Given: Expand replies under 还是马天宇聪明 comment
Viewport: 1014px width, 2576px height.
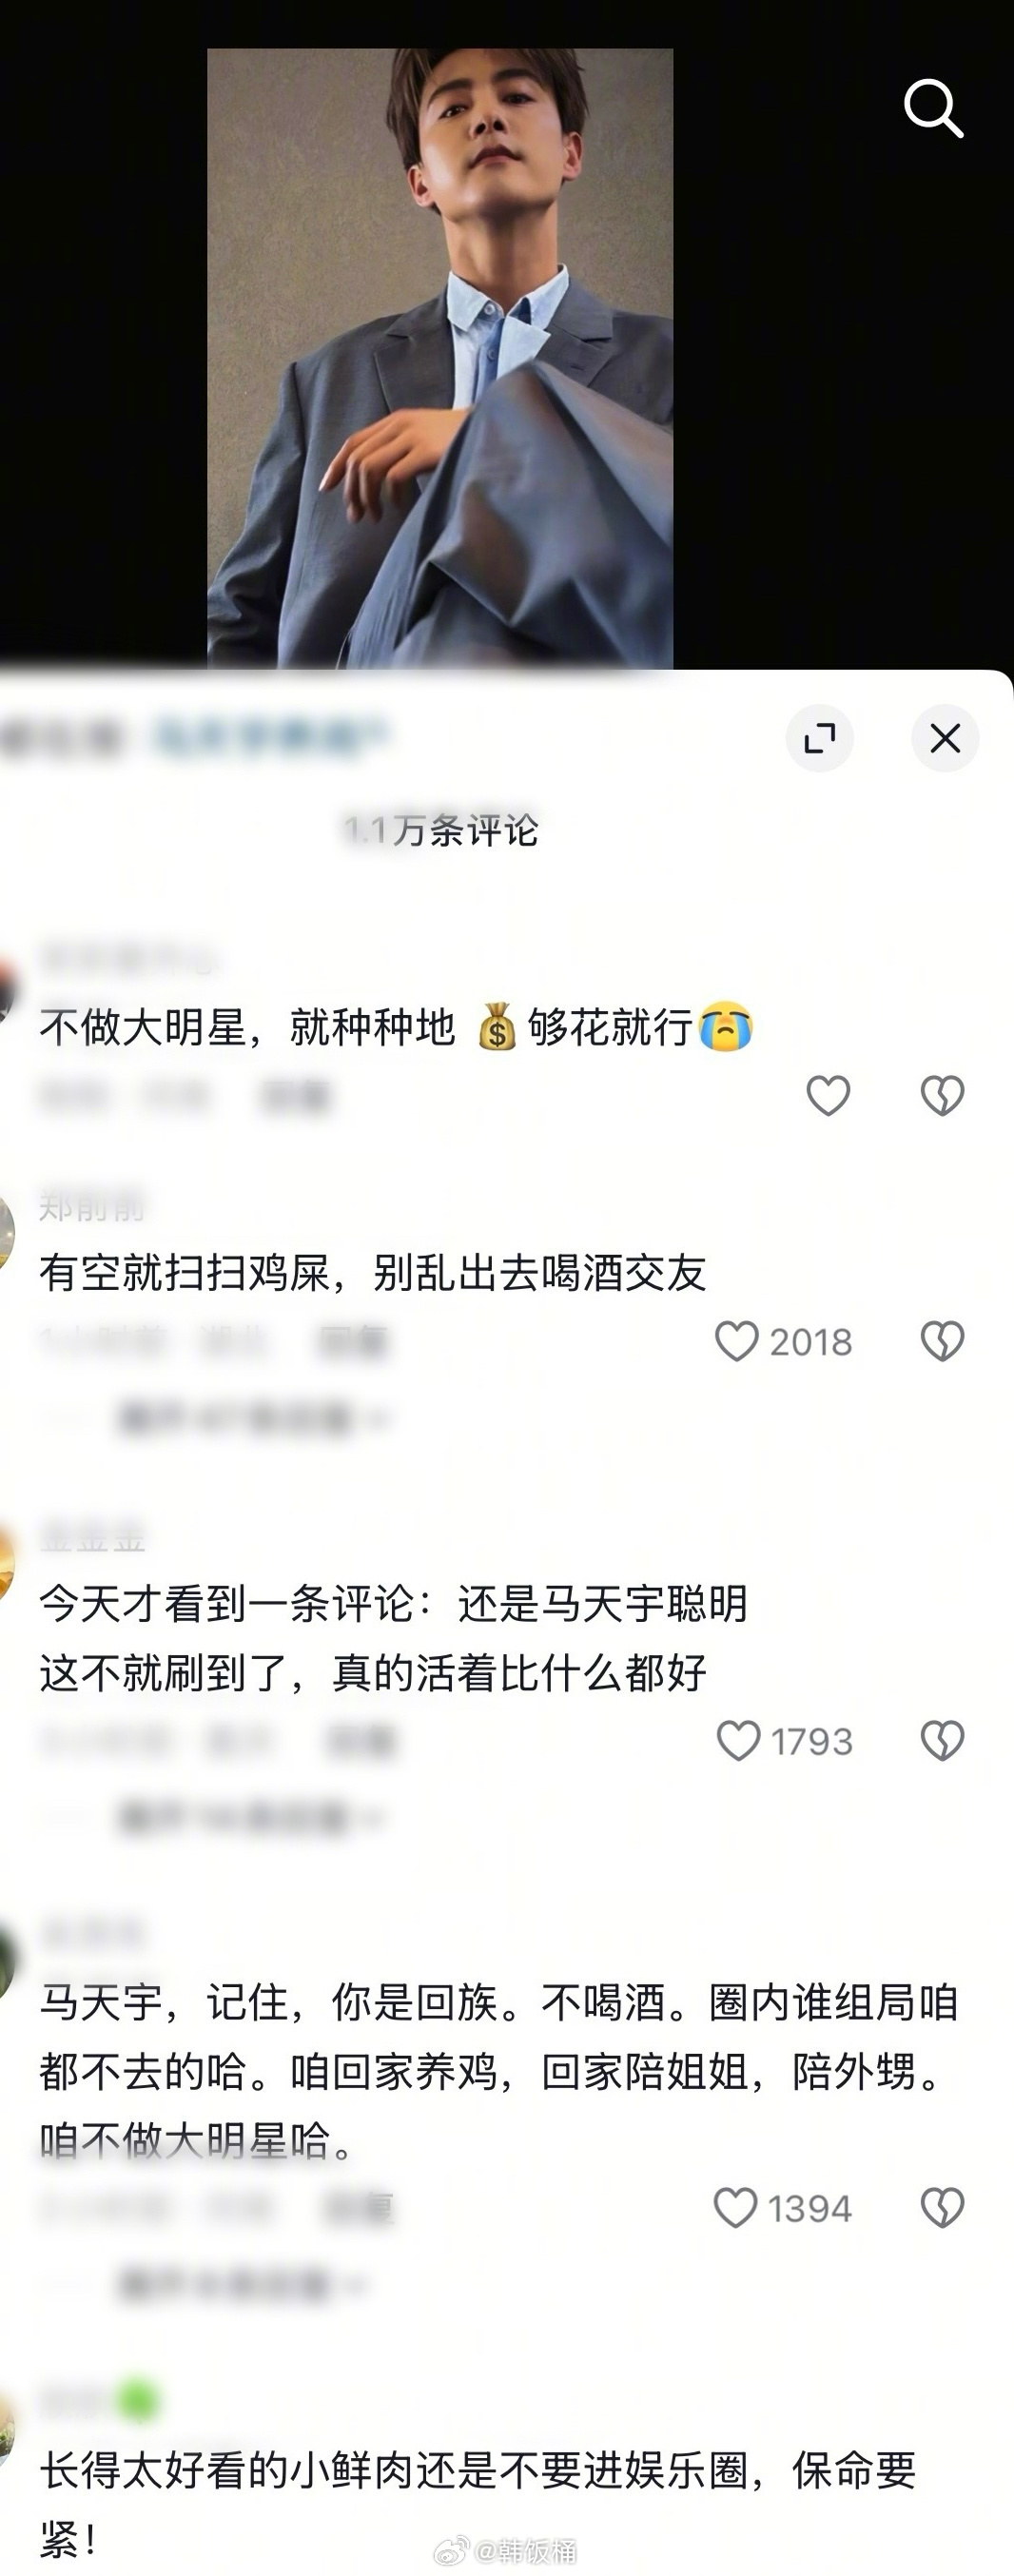Looking at the screenshot, I should 250,1818.
